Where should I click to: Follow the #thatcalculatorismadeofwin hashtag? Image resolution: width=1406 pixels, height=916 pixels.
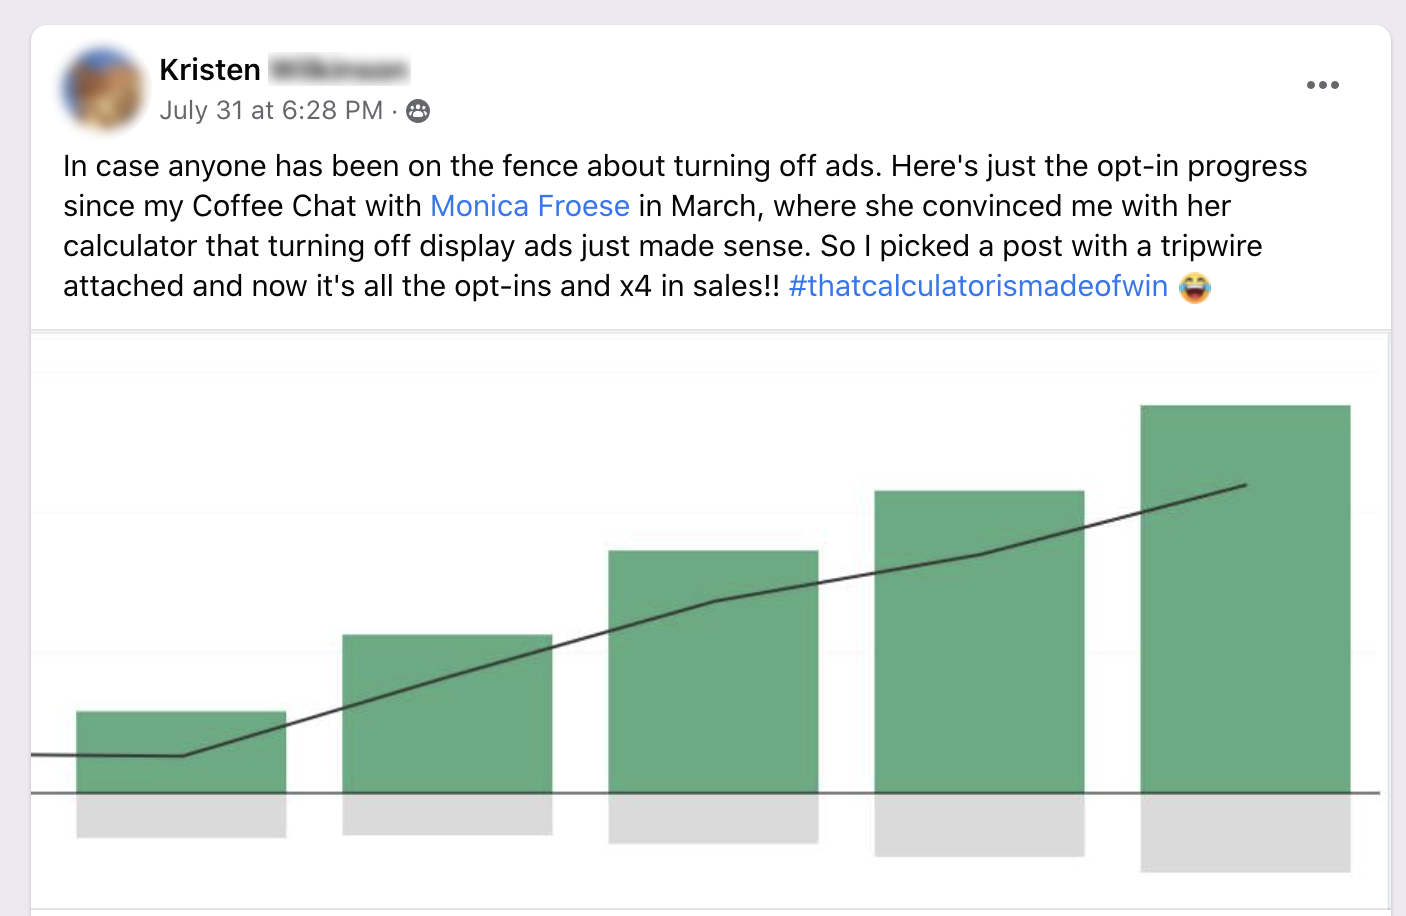[977, 286]
